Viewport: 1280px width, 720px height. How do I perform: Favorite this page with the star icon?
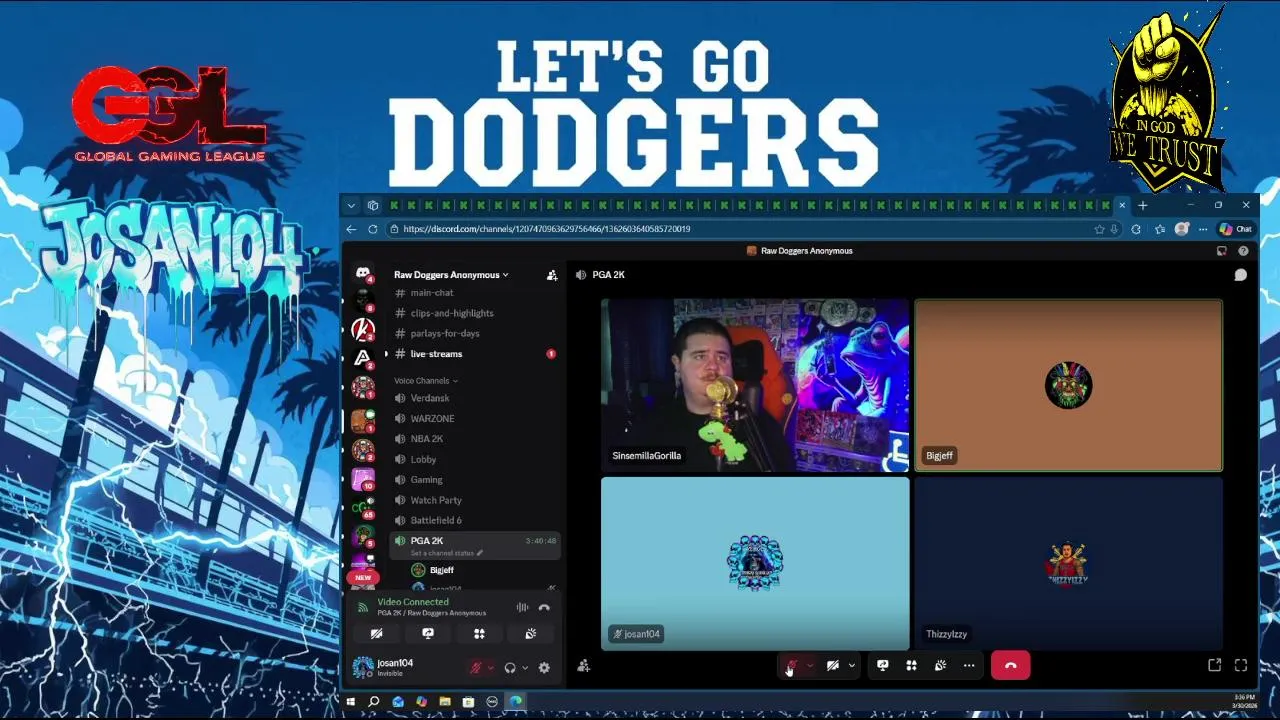click(1099, 229)
